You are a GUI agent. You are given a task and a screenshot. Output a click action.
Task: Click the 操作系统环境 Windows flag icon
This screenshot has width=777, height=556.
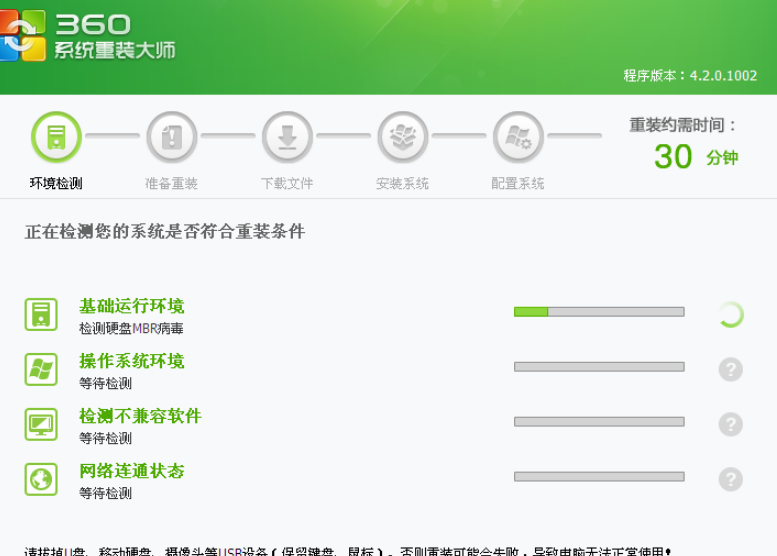pos(41,369)
